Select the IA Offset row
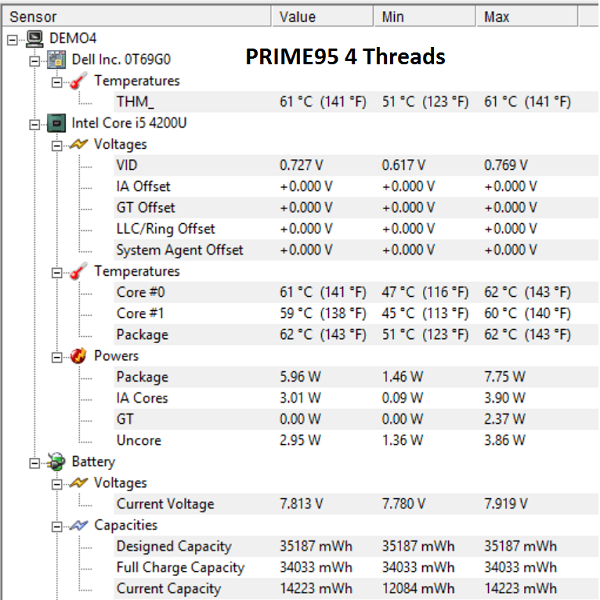Image resolution: width=600 pixels, height=600 pixels. click(x=356, y=186)
